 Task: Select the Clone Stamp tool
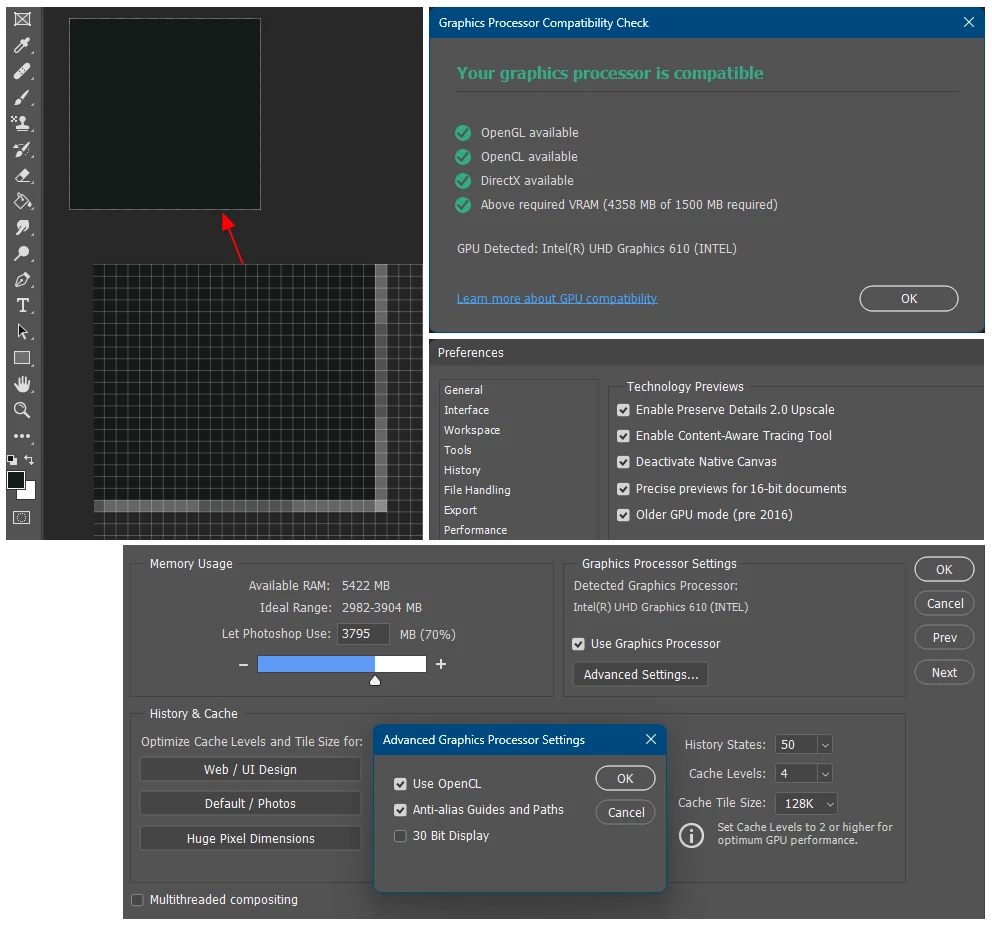[x=22, y=123]
